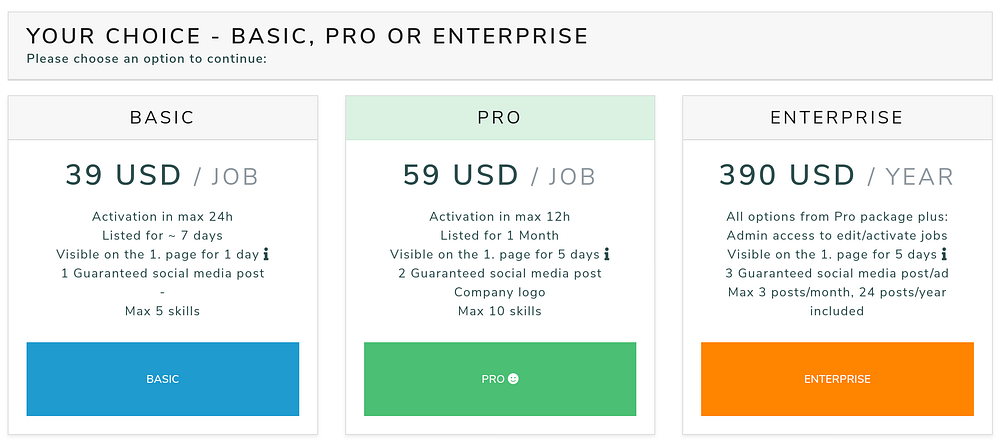Click info icon in the Enterprise feature list

click(943, 254)
